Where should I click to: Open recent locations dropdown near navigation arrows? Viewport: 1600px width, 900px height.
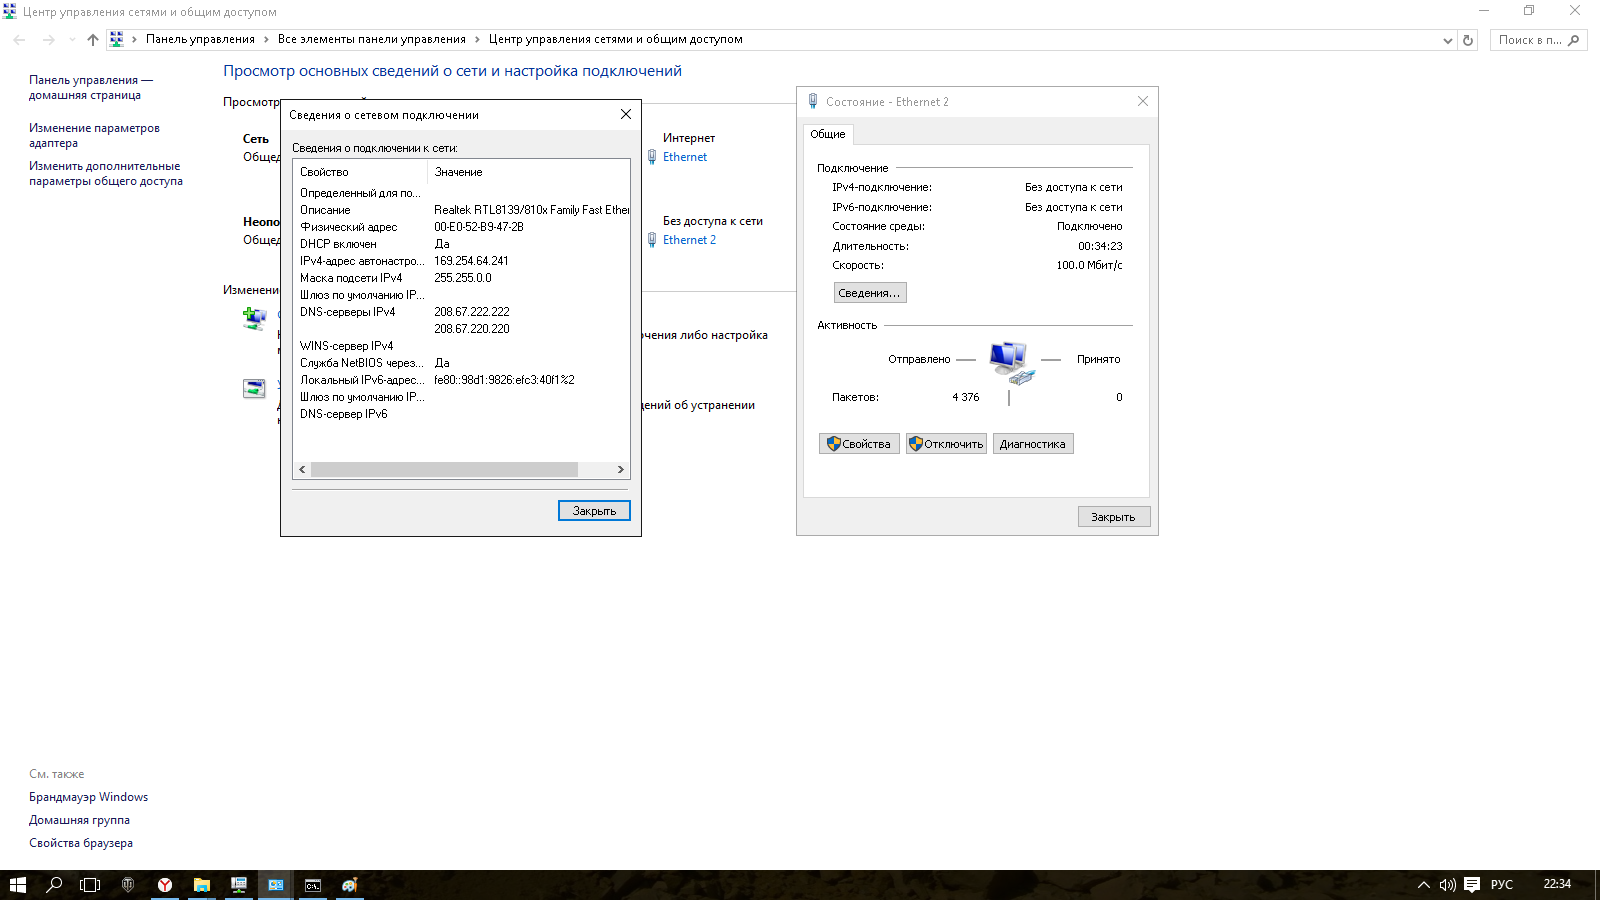pos(72,40)
